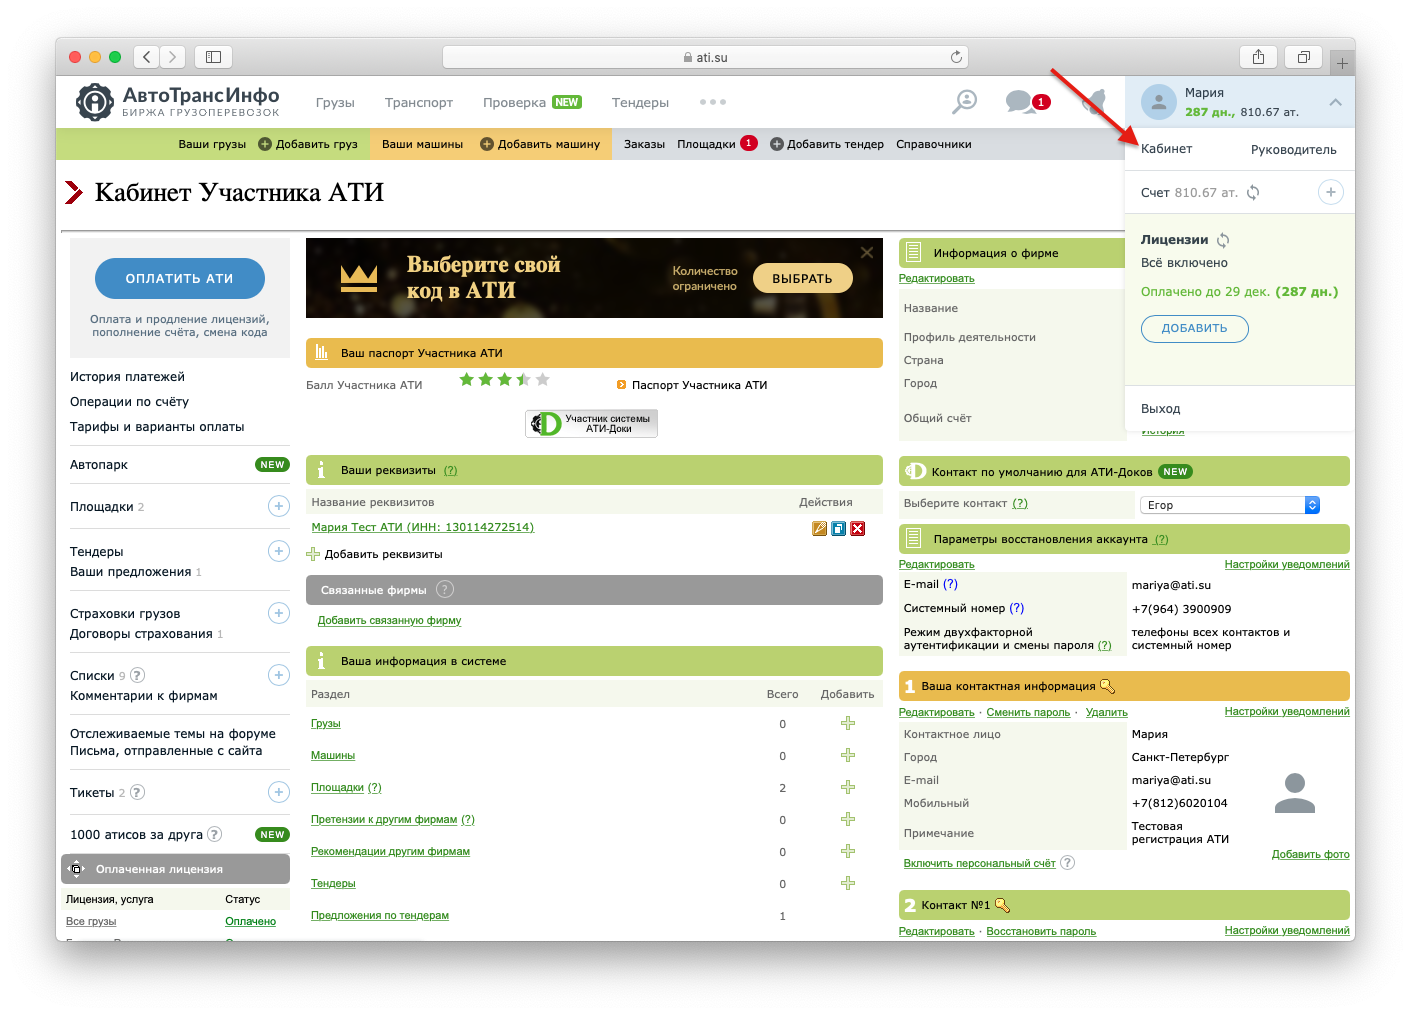Delete the Мария Тест АТИ requisites
Image resolution: width=1411 pixels, height=1015 pixels.
857,528
